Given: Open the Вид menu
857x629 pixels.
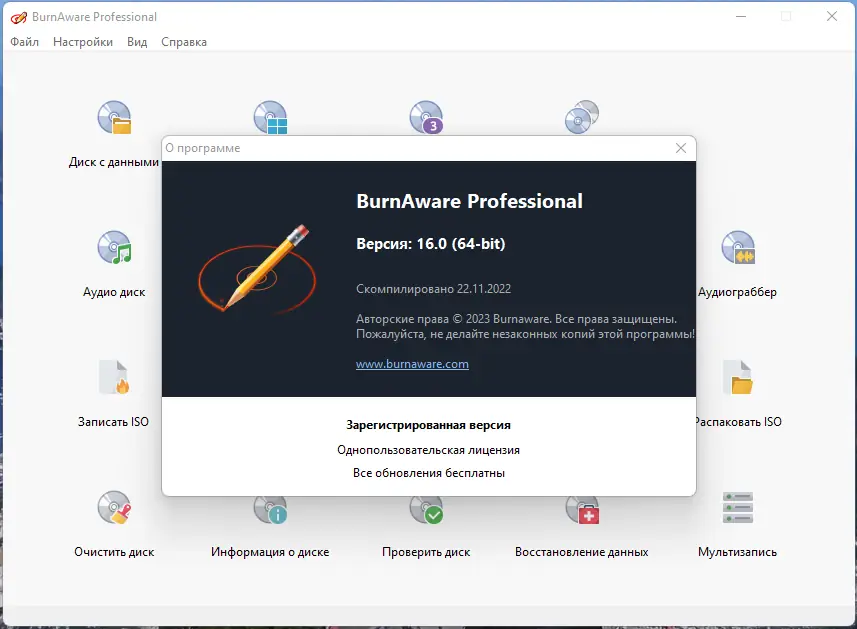Looking at the screenshot, I should coord(137,42).
